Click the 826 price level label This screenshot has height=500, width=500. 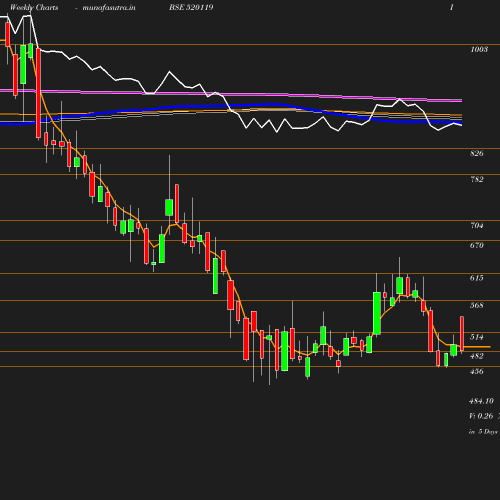tap(476, 153)
